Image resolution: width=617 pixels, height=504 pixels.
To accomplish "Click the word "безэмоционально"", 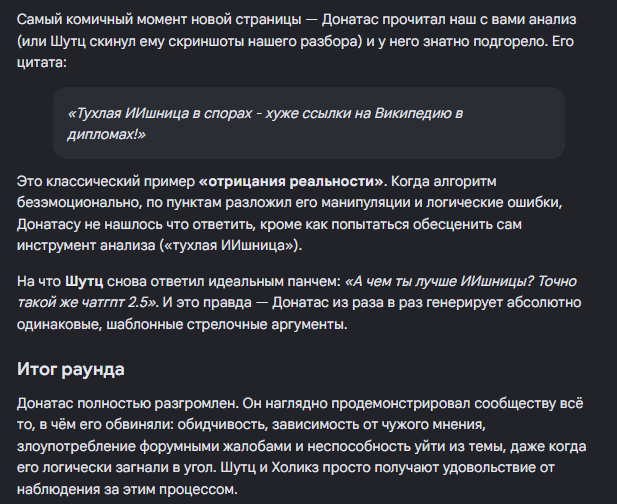I will (x=79, y=203).
